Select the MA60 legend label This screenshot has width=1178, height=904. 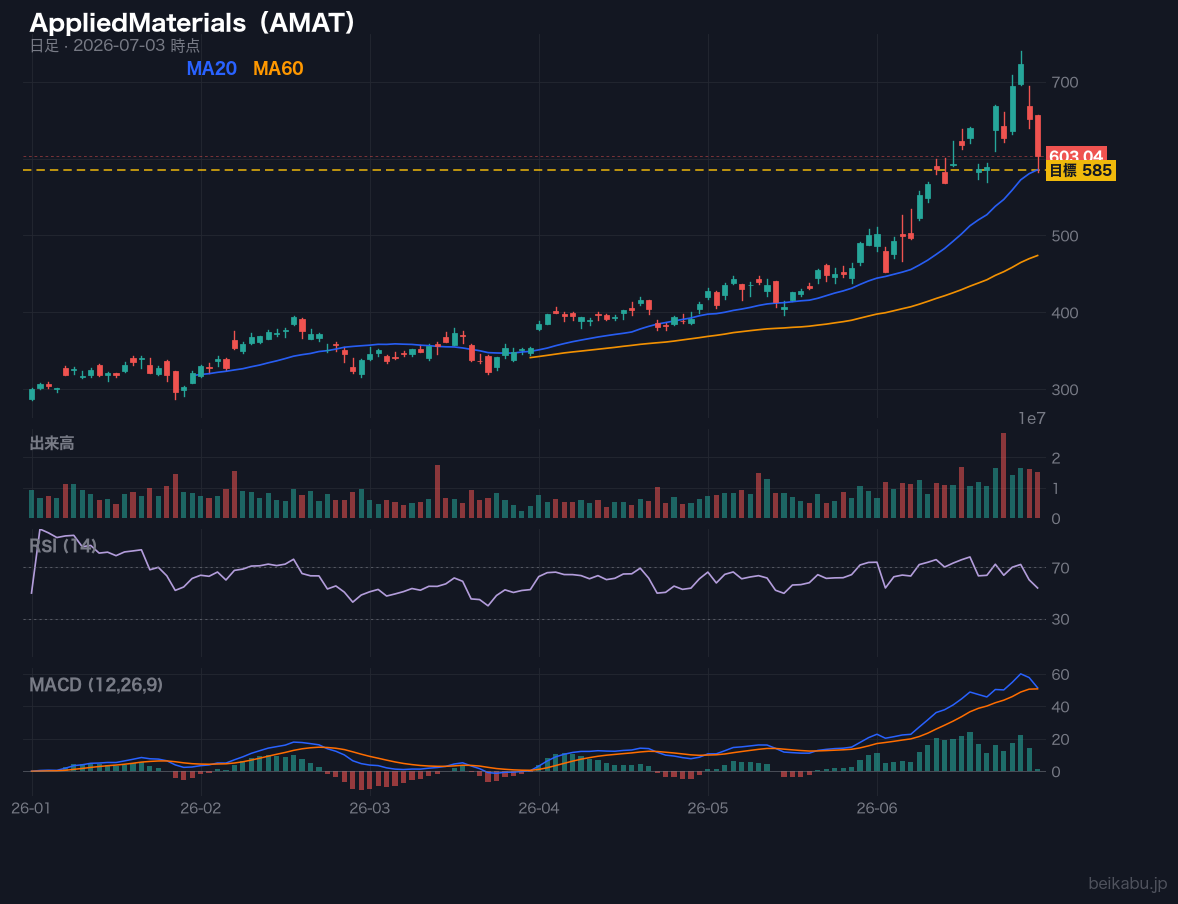pos(278,68)
